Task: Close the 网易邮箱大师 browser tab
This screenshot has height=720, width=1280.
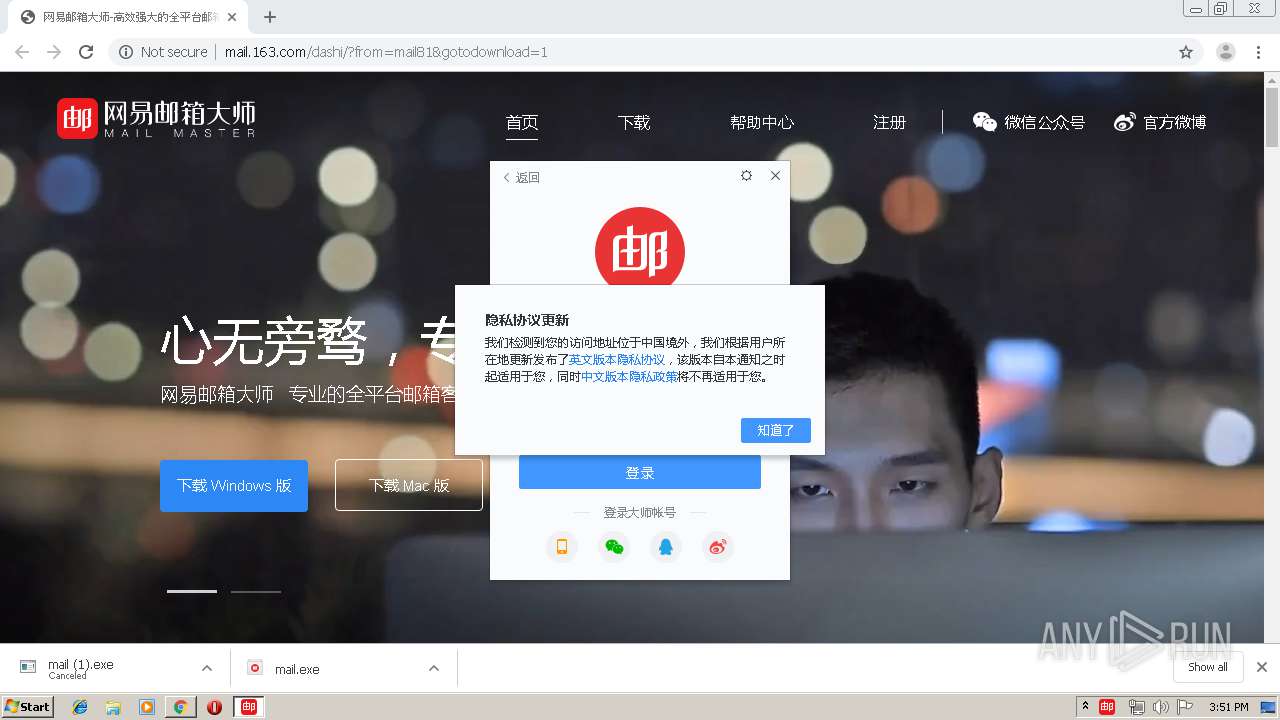Action: [233, 17]
